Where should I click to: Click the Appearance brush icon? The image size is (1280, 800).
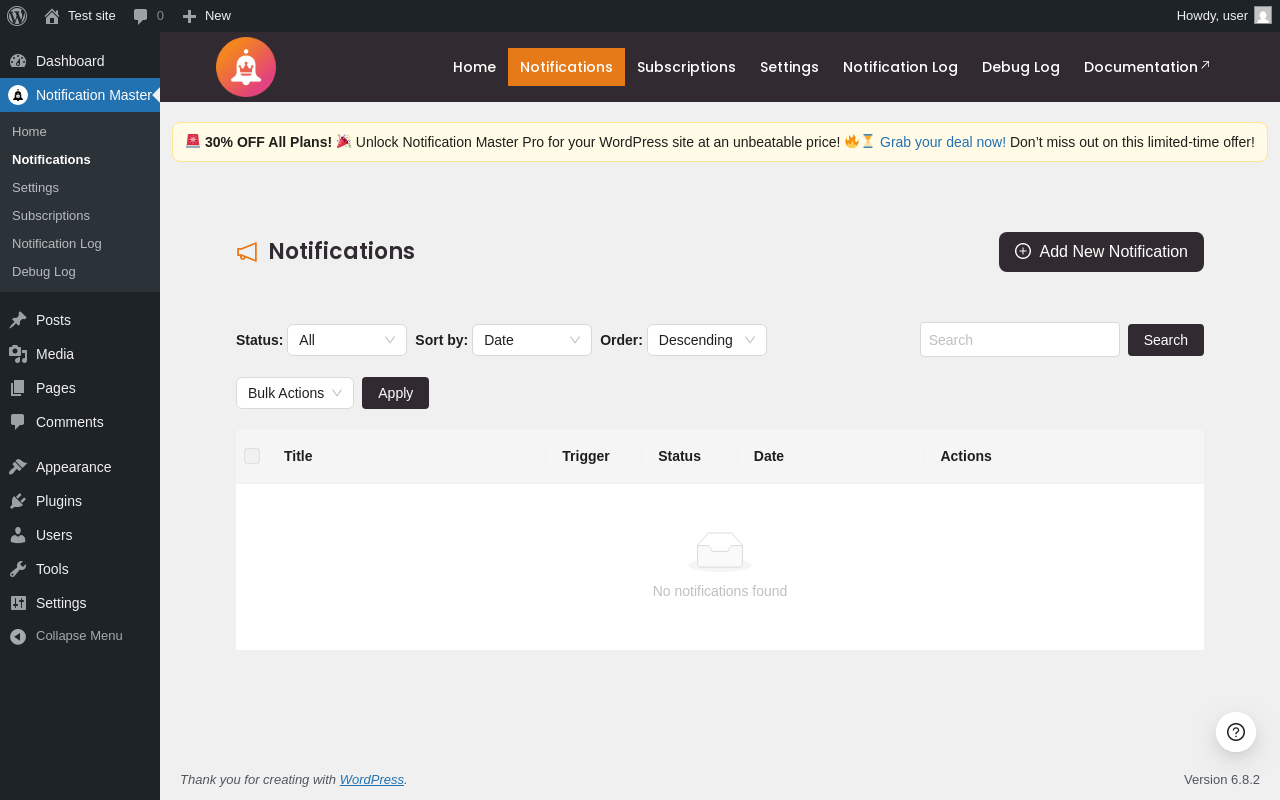point(18,467)
